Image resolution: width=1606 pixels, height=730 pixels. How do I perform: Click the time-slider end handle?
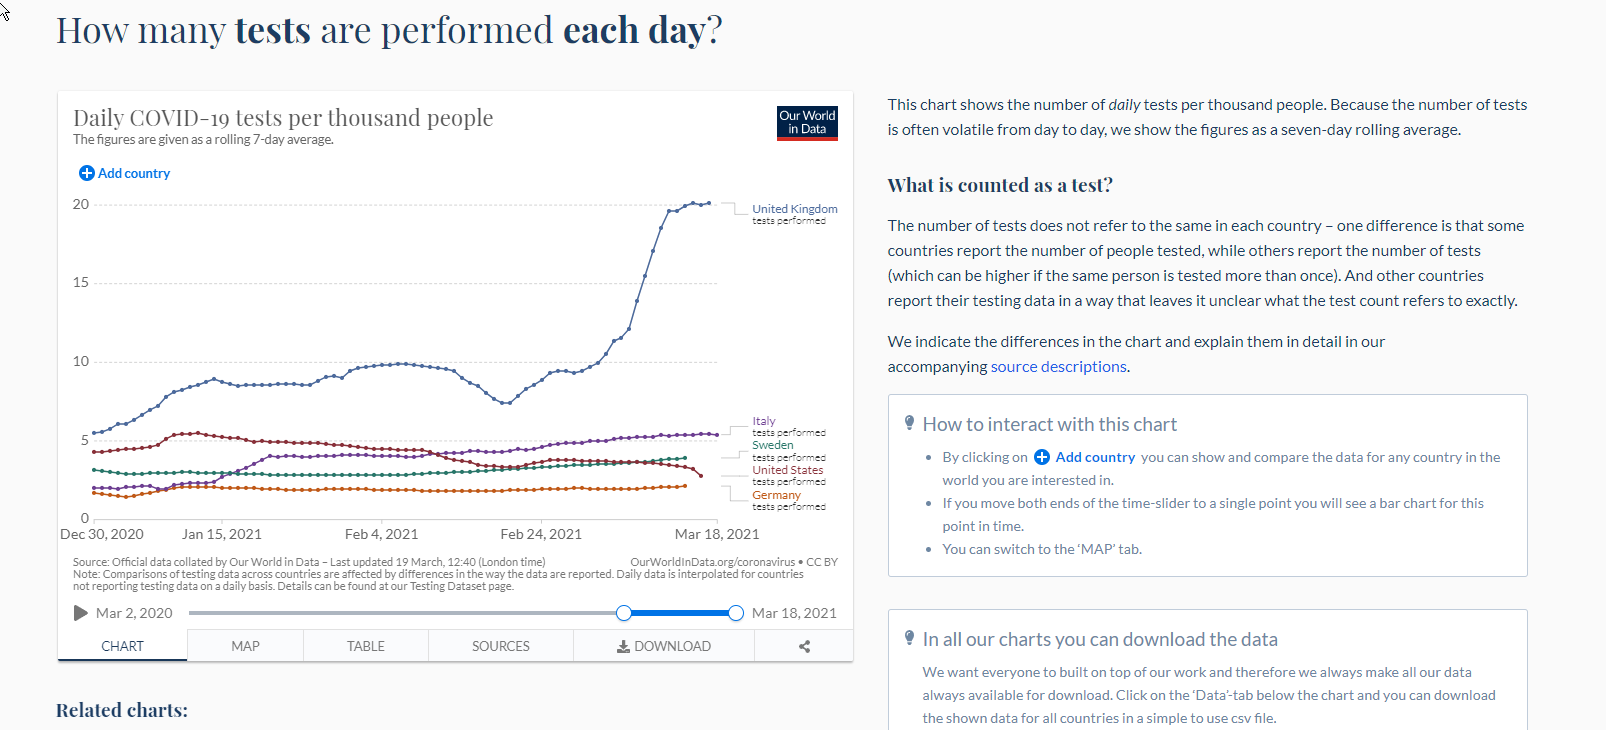pyautogui.click(x=736, y=613)
